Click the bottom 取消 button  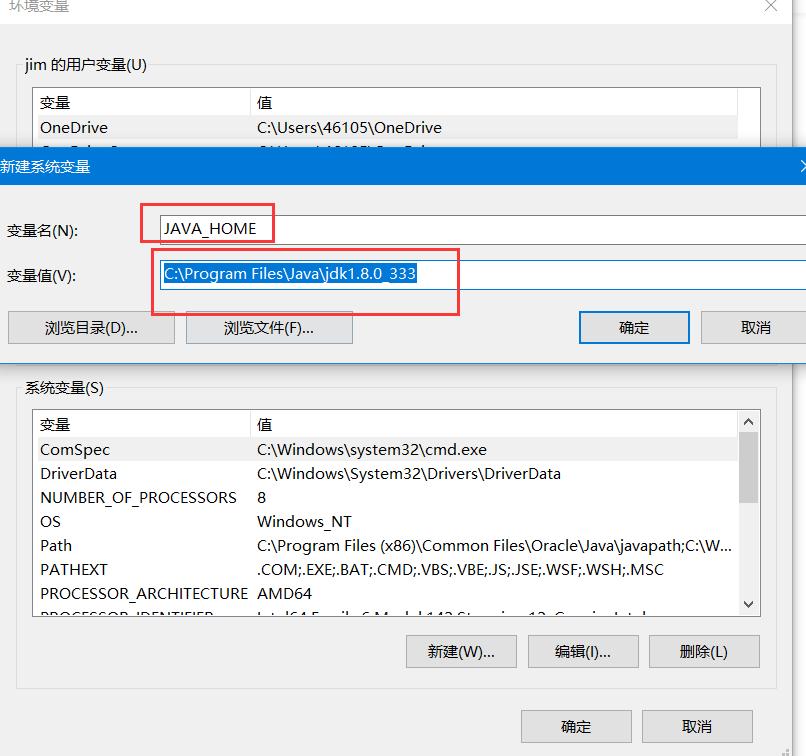(697, 726)
